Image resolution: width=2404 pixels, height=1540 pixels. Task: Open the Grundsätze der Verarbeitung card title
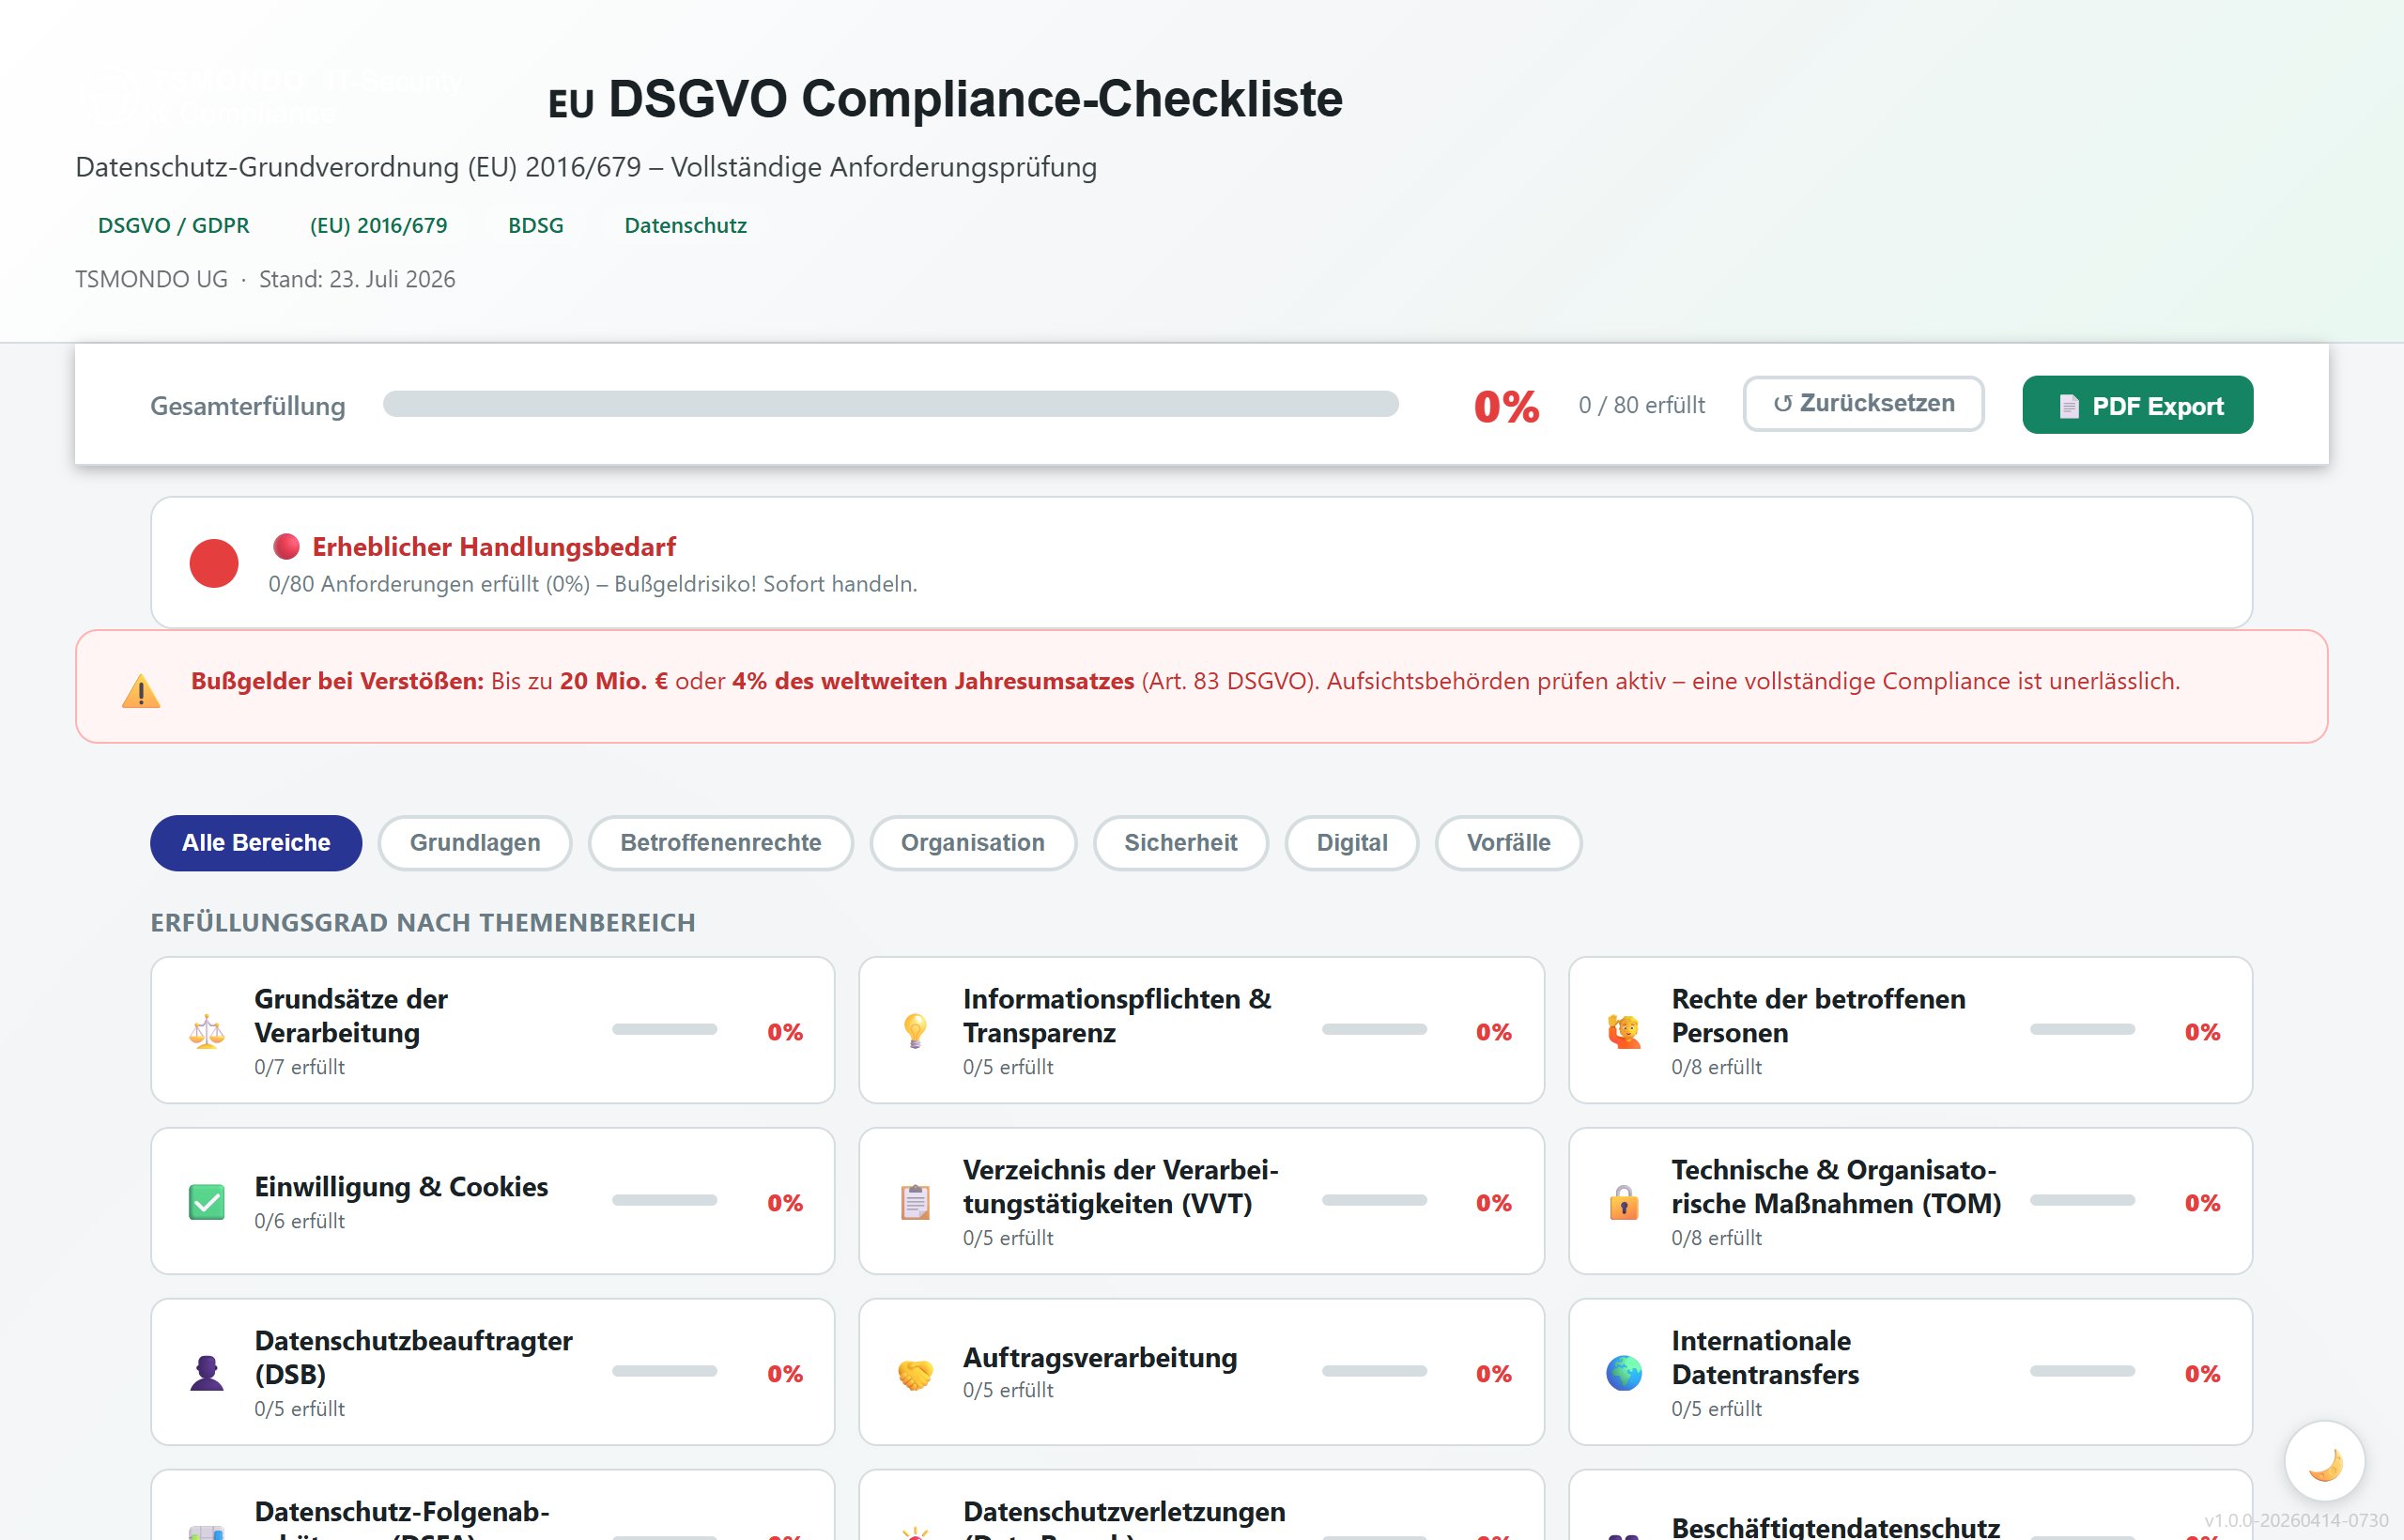pos(351,1016)
